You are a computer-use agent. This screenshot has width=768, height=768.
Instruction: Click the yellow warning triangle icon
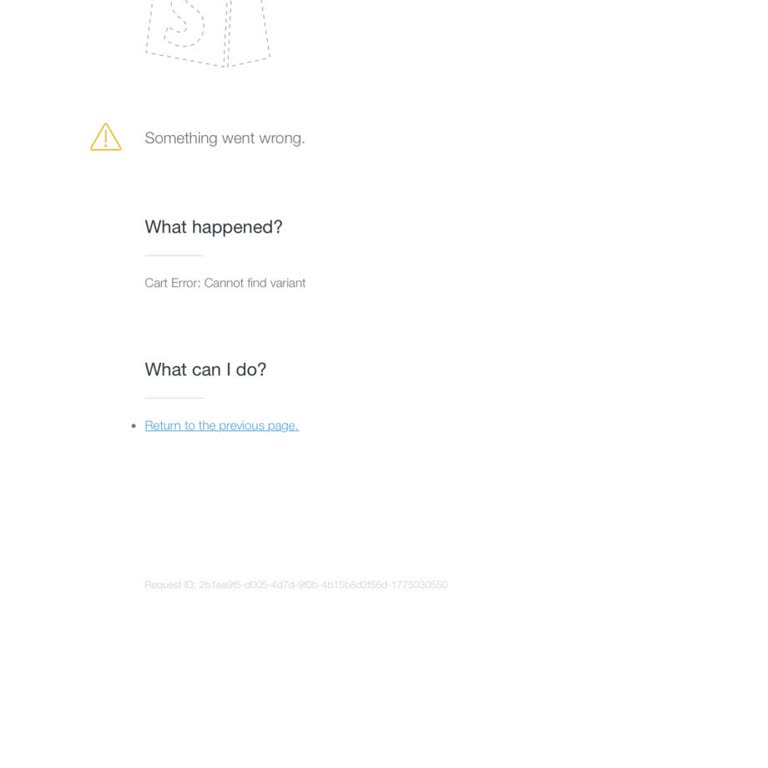pyautogui.click(x=106, y=137)
